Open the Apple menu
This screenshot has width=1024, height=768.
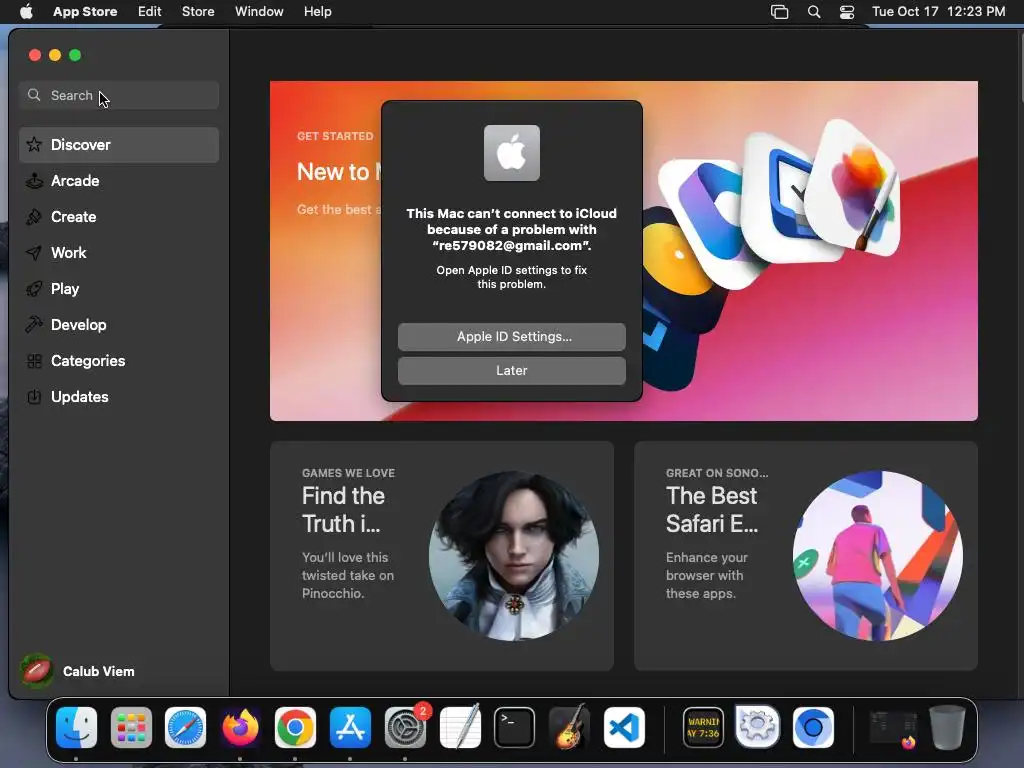[x=26, y=12]
